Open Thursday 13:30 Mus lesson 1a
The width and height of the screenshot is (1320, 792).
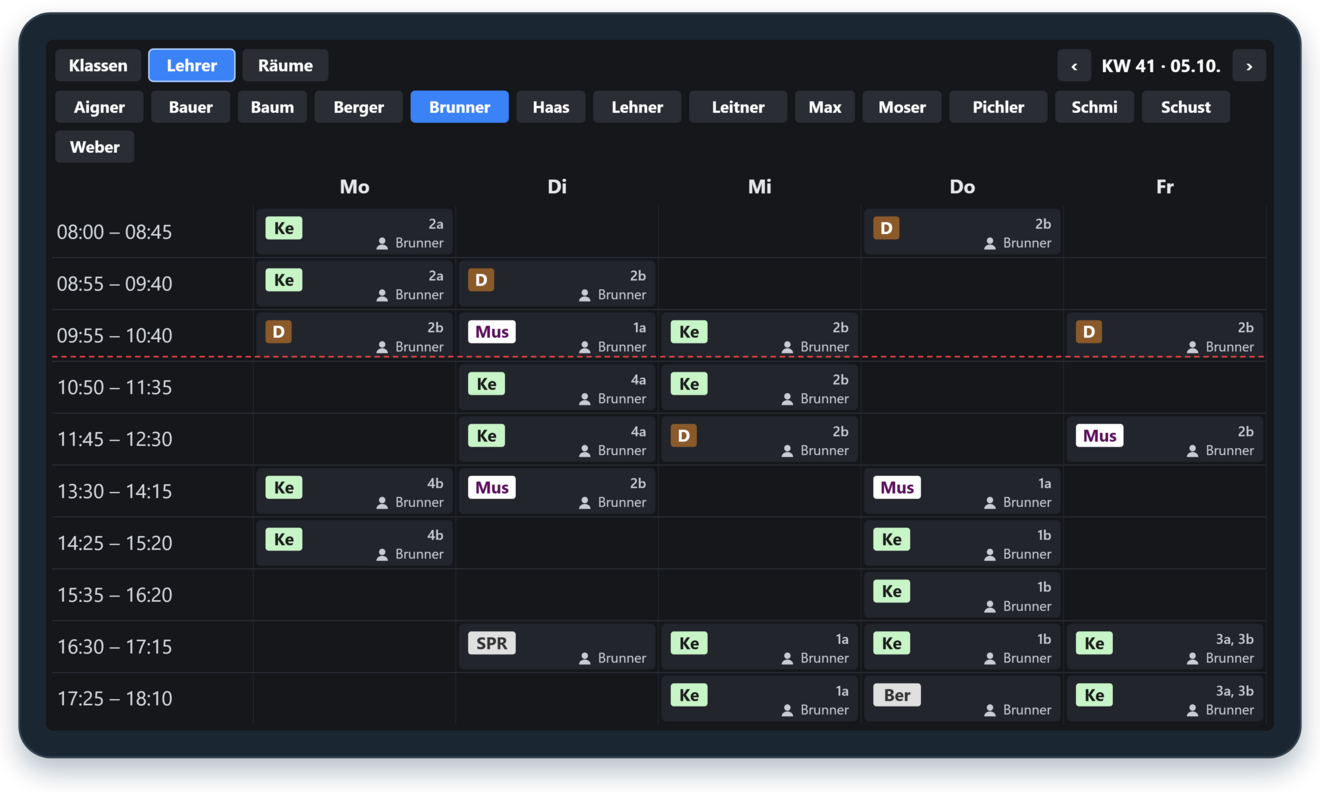(x=962, y=492)
